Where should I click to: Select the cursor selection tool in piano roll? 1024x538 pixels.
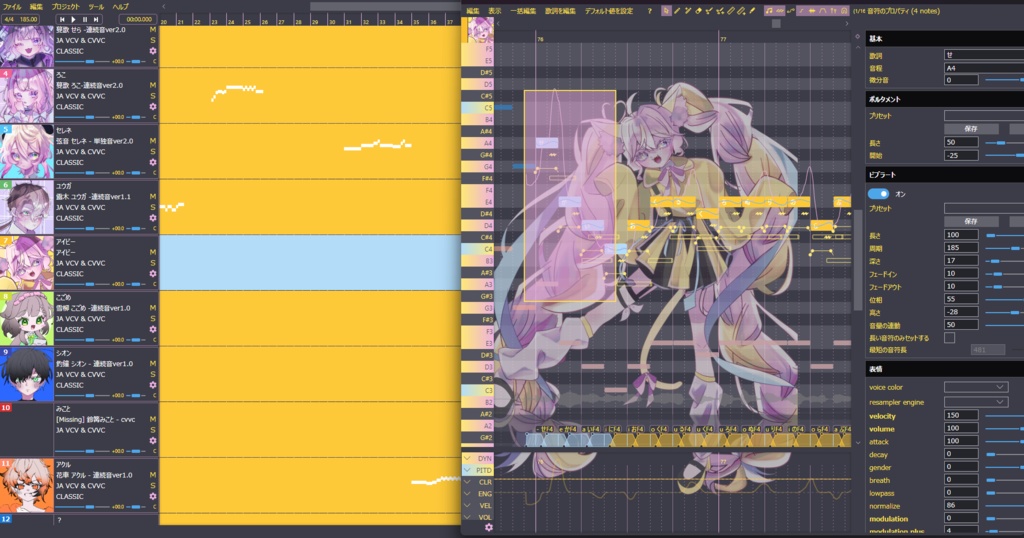667,10
